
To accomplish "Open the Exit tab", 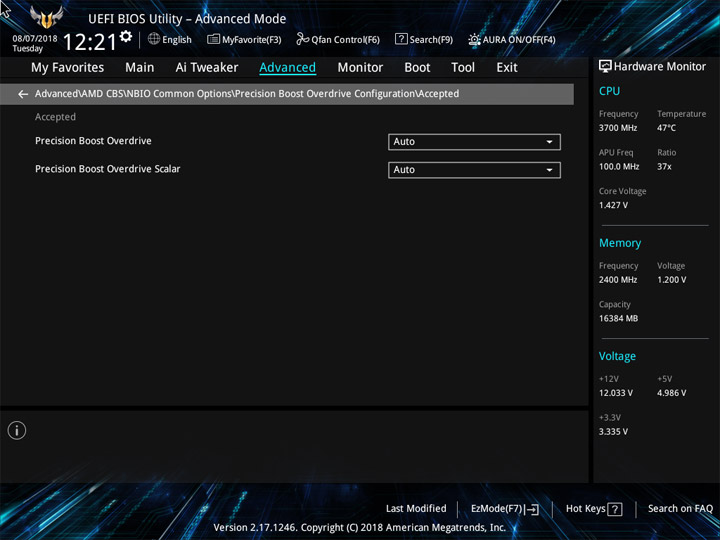I will 507,68.
